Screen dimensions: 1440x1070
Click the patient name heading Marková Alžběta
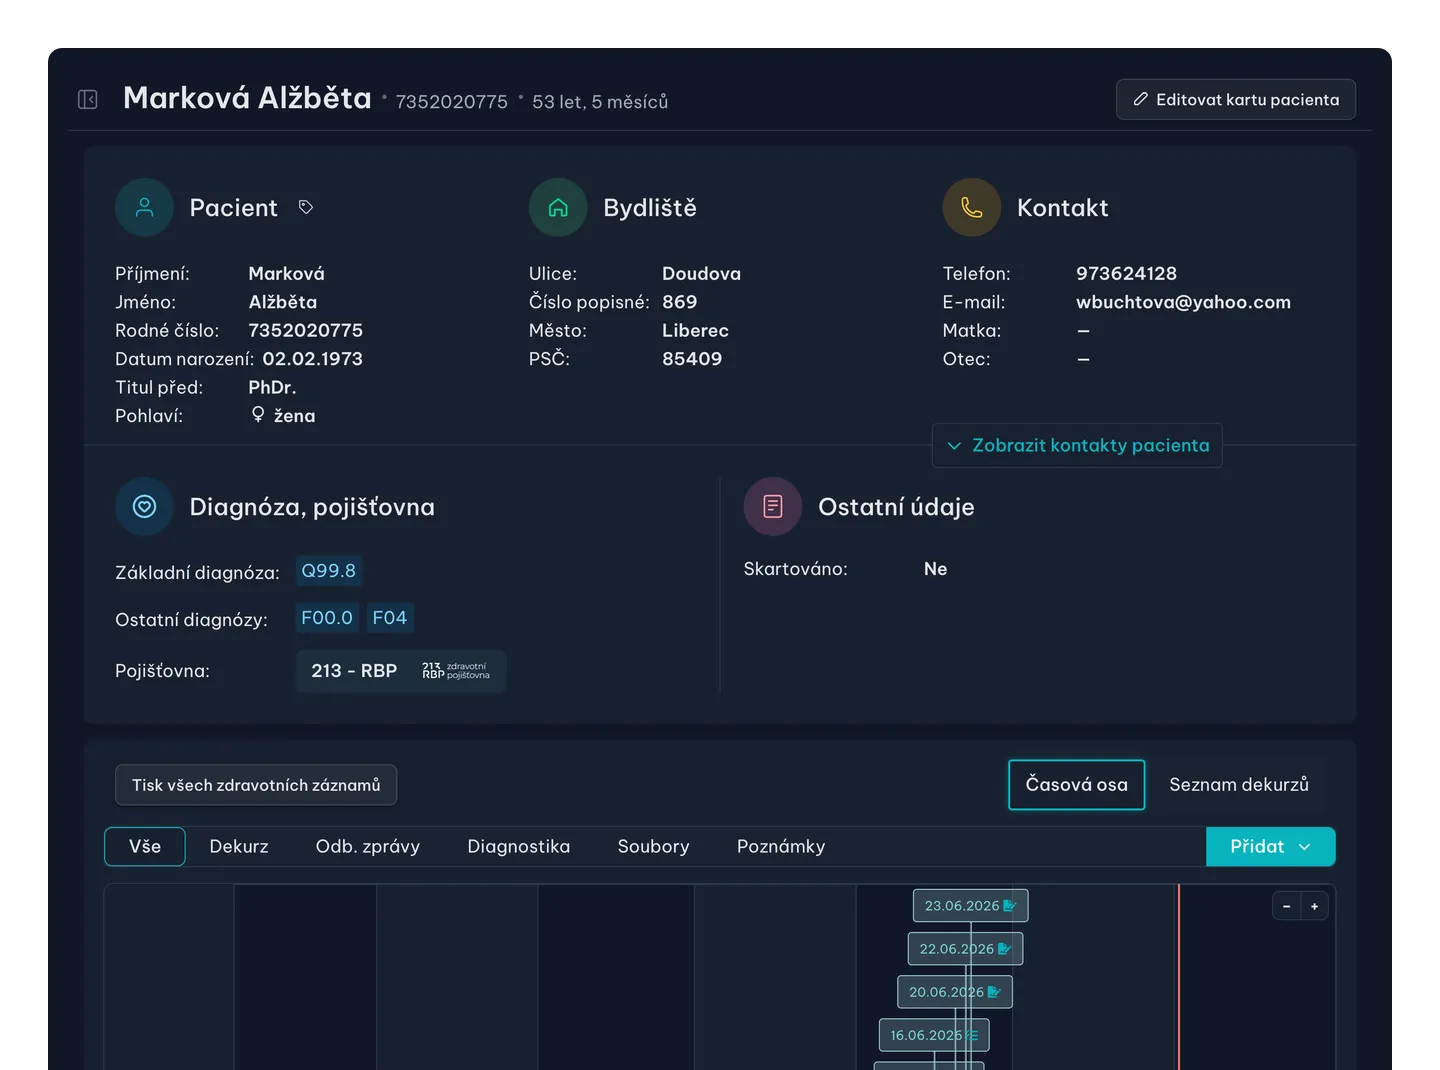point(247,97)
